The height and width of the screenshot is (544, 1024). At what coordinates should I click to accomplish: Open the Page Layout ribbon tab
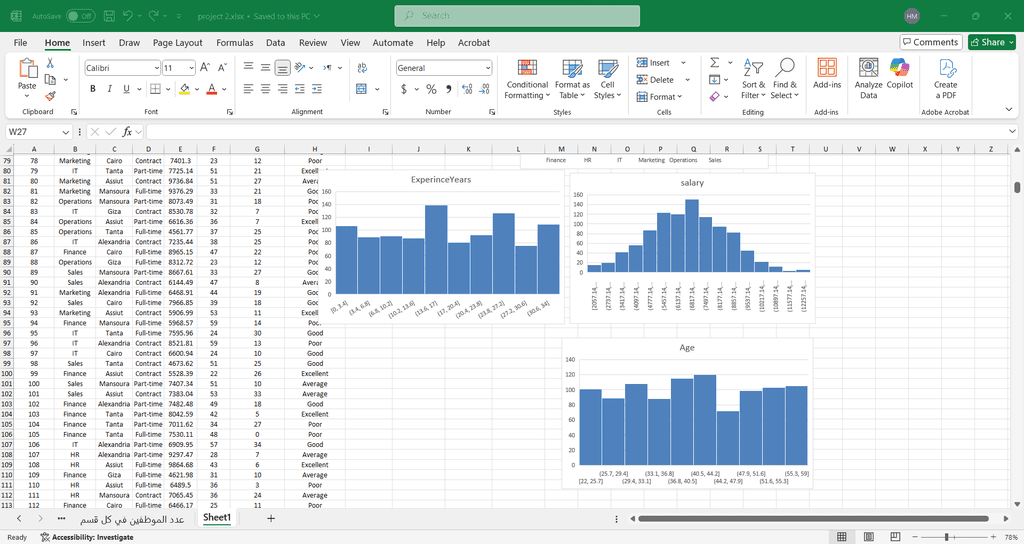click(x=177, y=43)
